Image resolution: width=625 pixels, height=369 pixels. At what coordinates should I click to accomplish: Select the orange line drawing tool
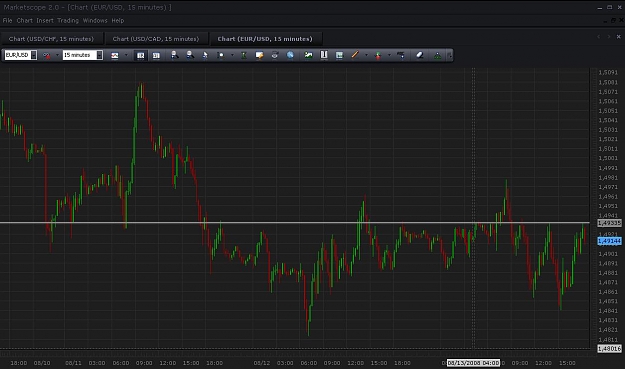coord(355,55)
